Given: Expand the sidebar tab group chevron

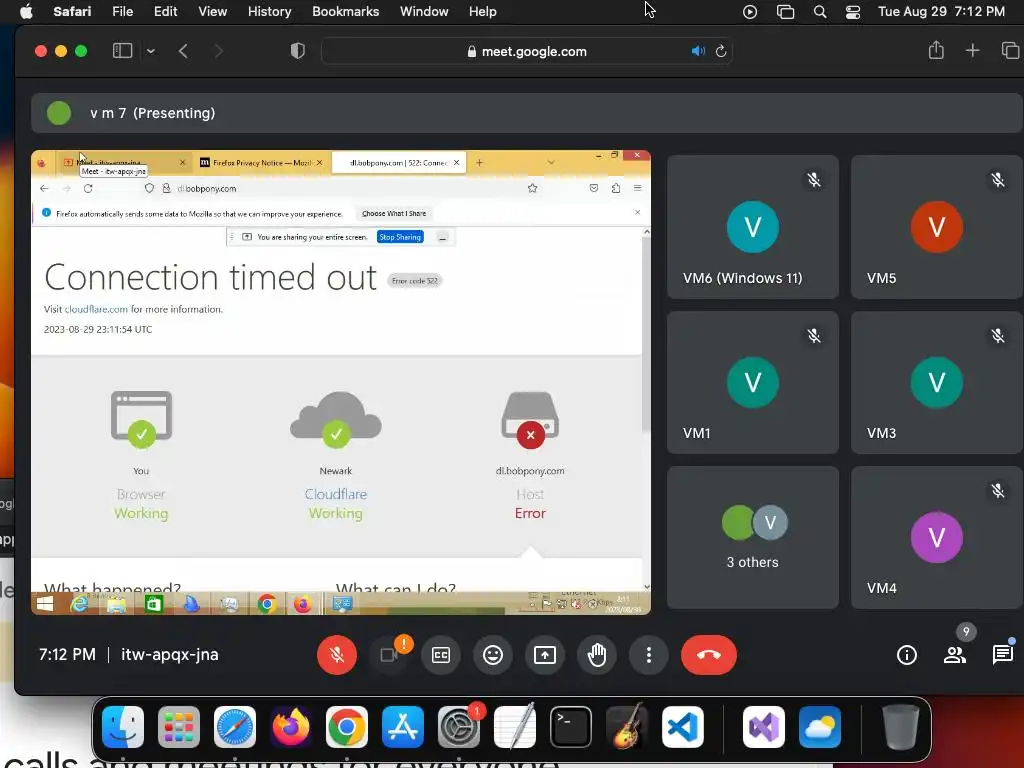Looking at the screenshot, I should (151, 51).
